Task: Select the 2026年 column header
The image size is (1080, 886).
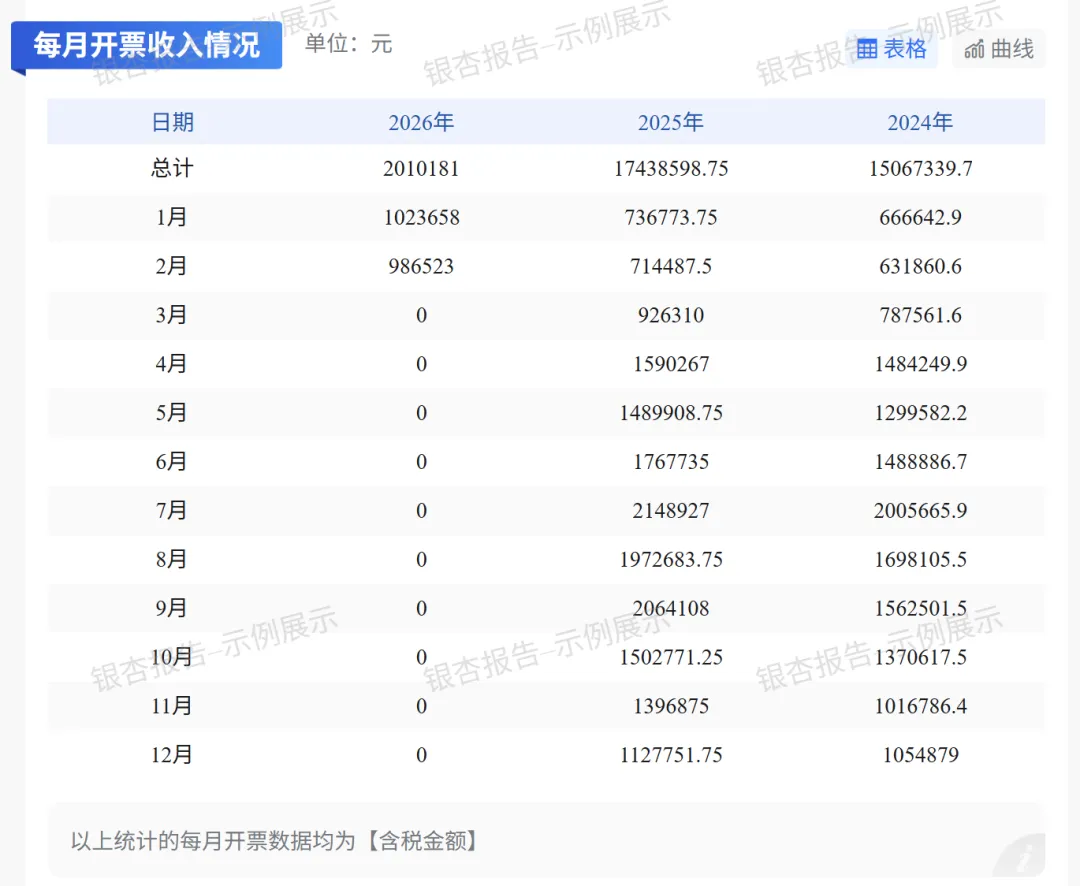Action: click(x=421, y=122)
